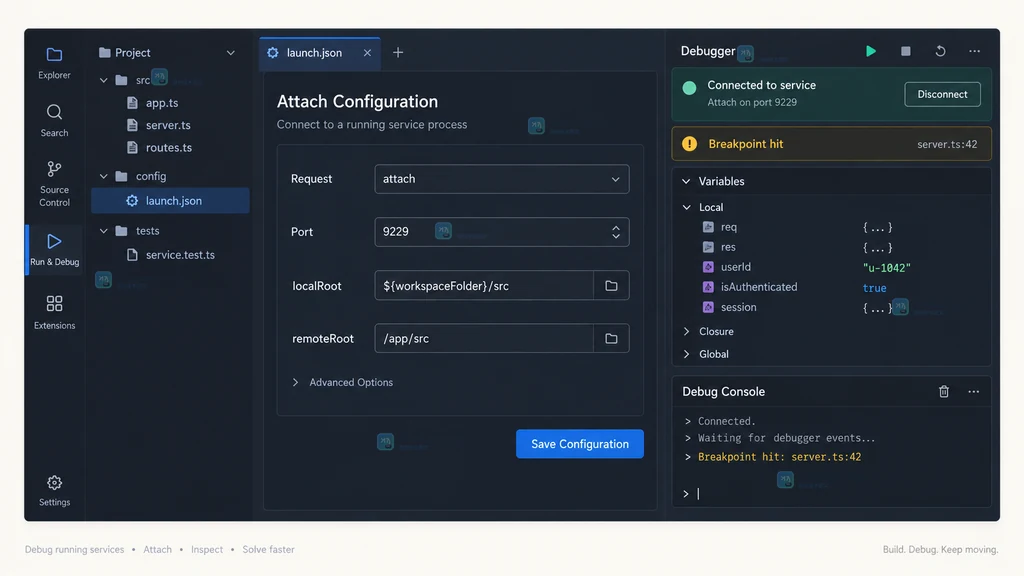The height and width of the screenshot is (576, 1024).
Task: Click the req value "{...}"
Action: (877, 227)
